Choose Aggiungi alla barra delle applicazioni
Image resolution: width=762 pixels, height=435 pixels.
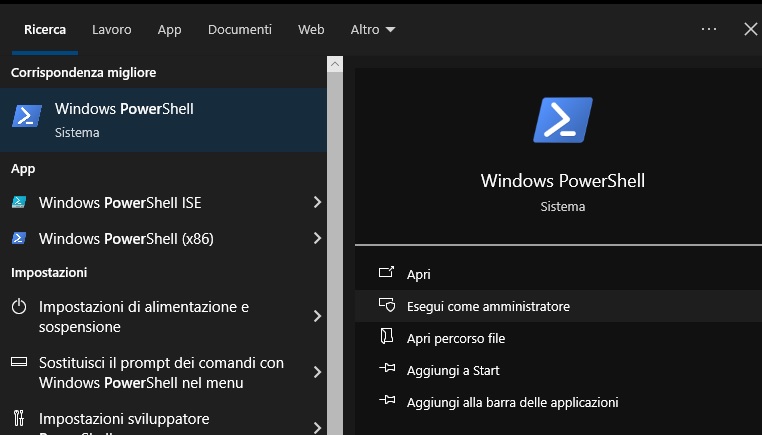[558, 402]
